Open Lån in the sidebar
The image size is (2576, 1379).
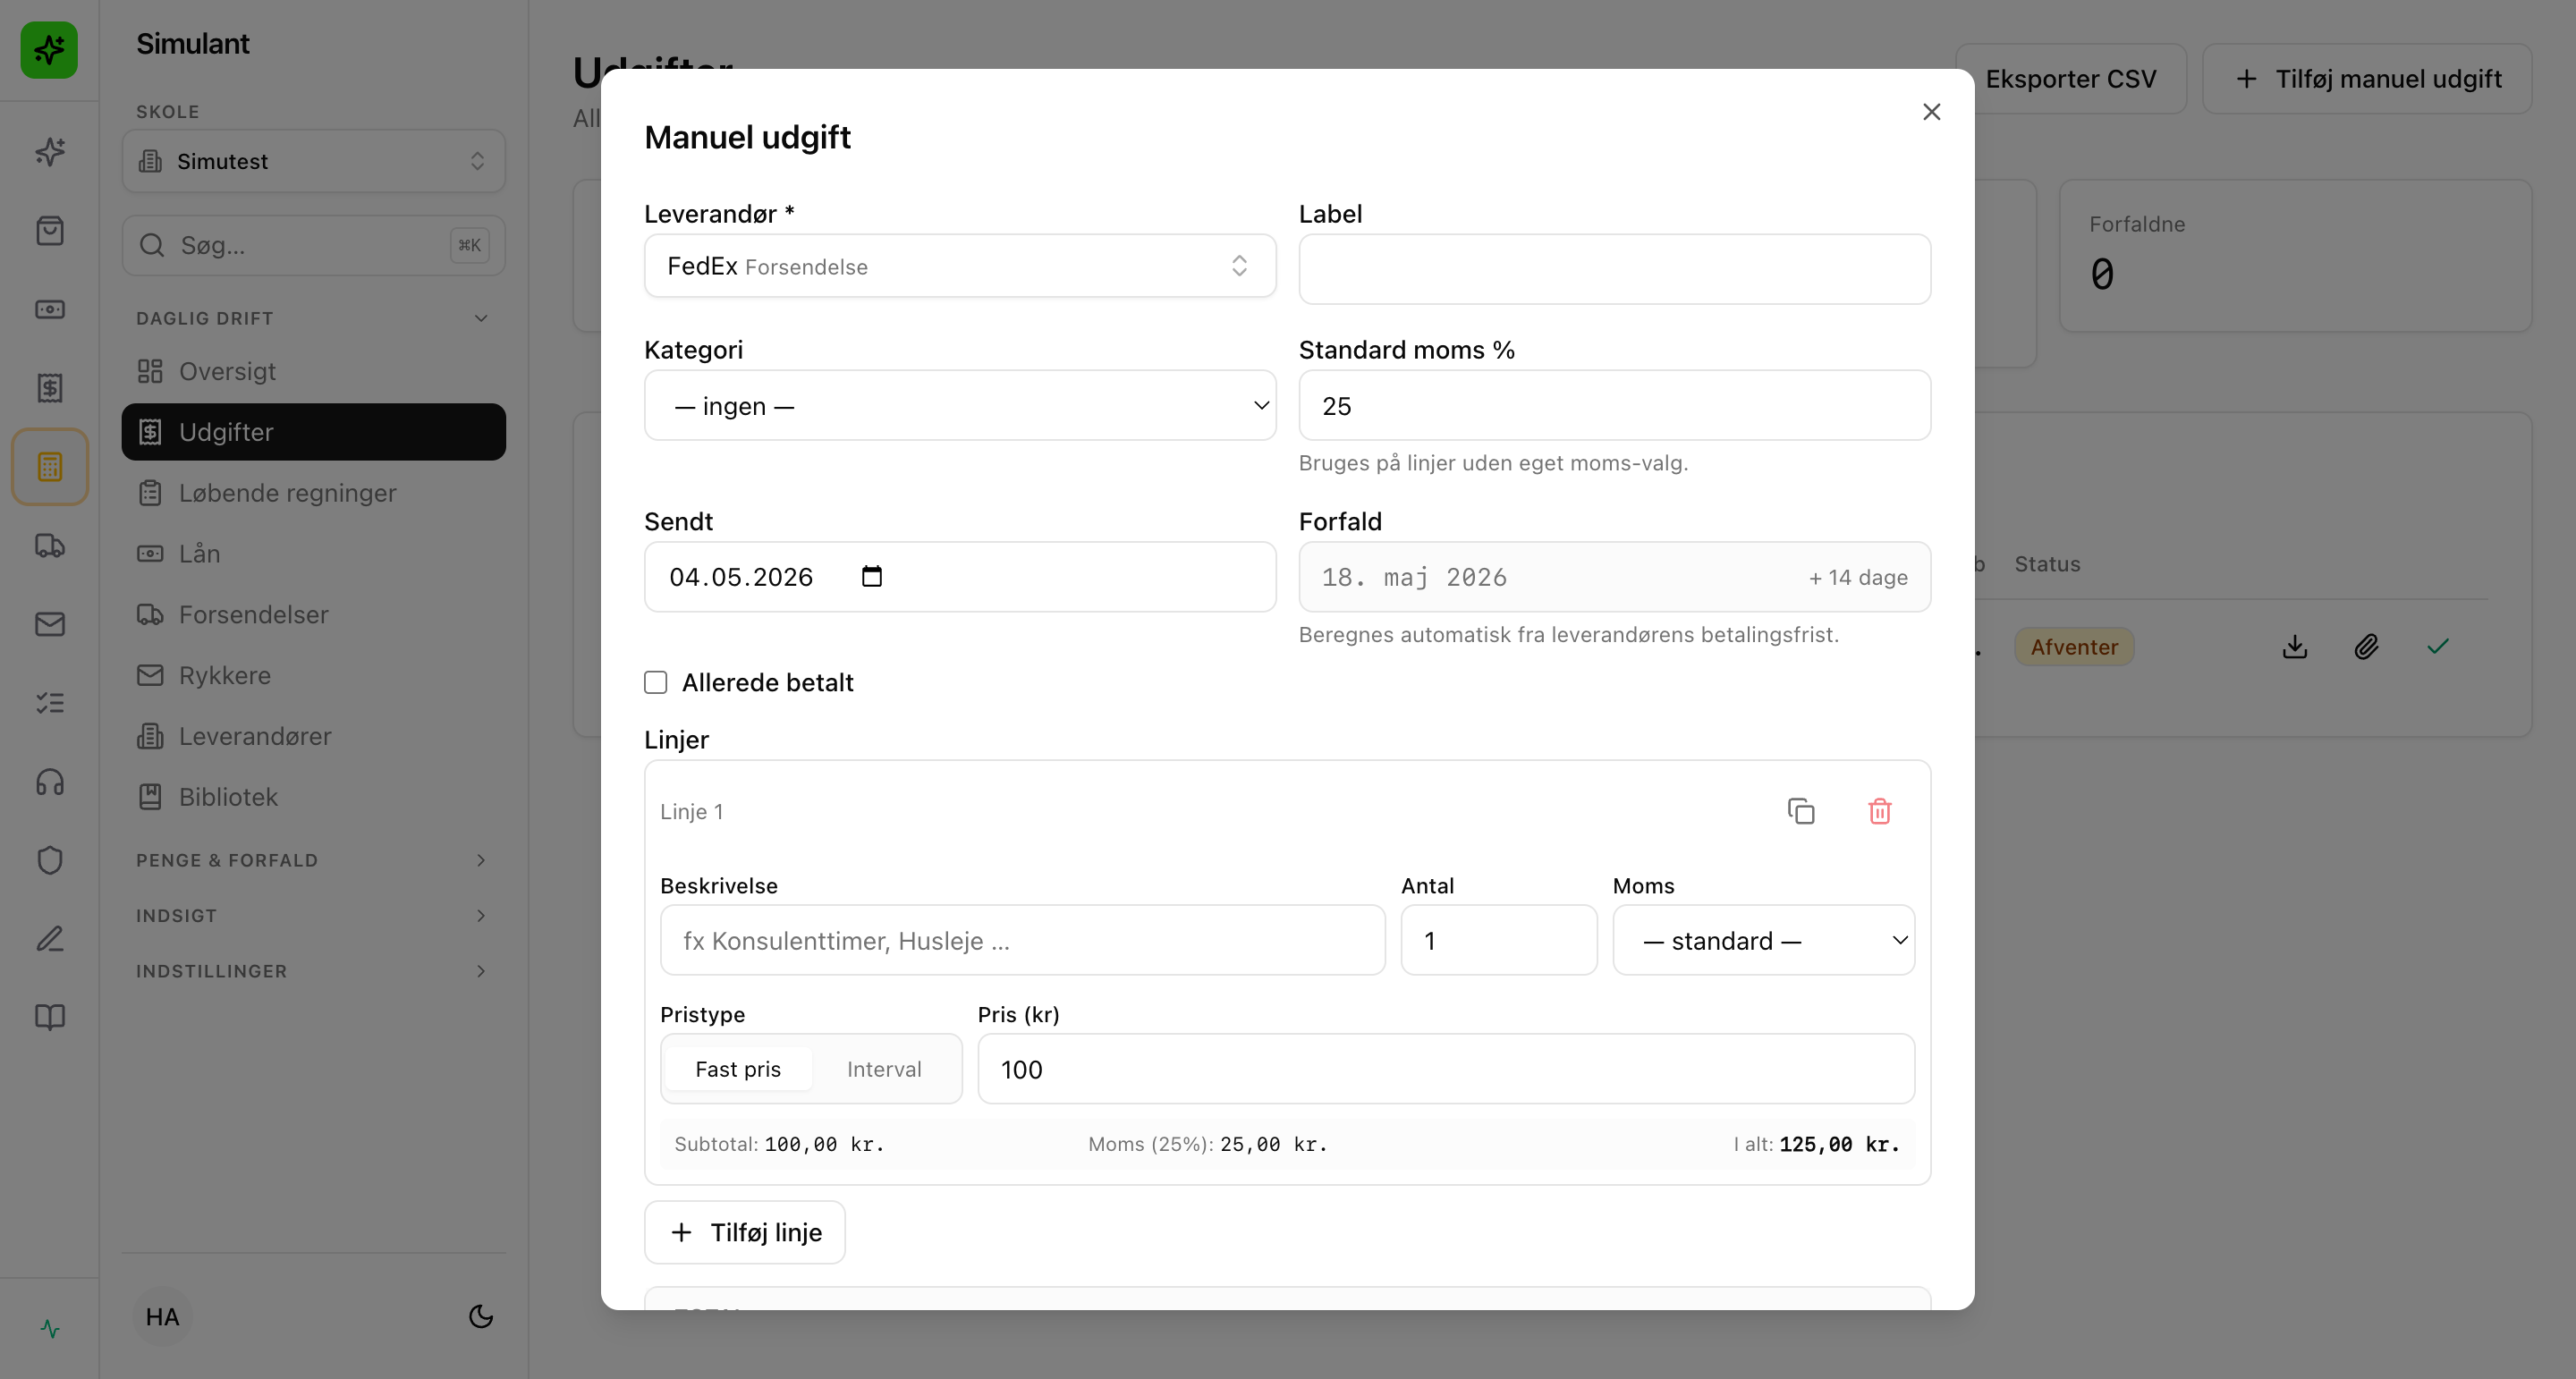(x=314, y=554)
